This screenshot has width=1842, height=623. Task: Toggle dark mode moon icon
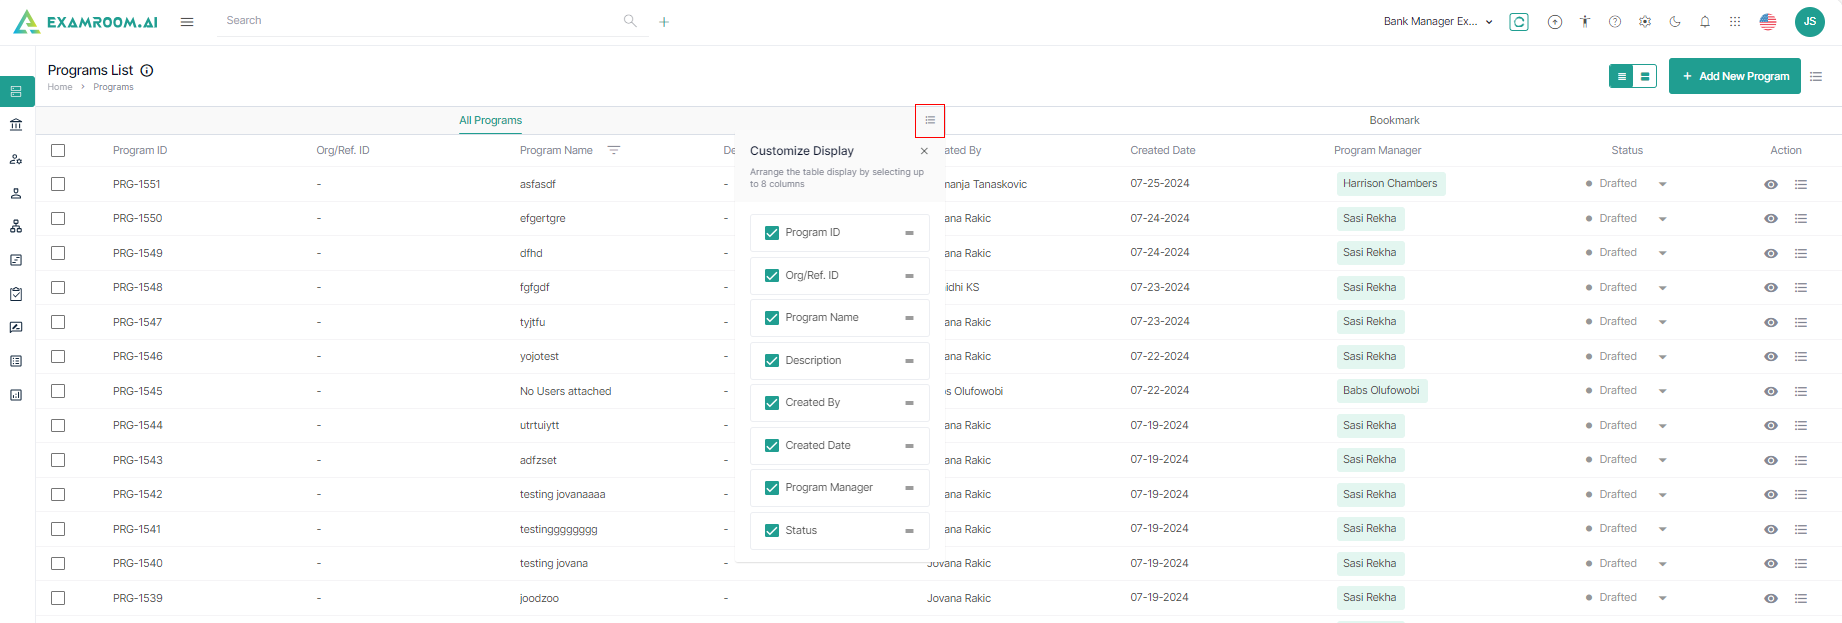(1675, 21)
